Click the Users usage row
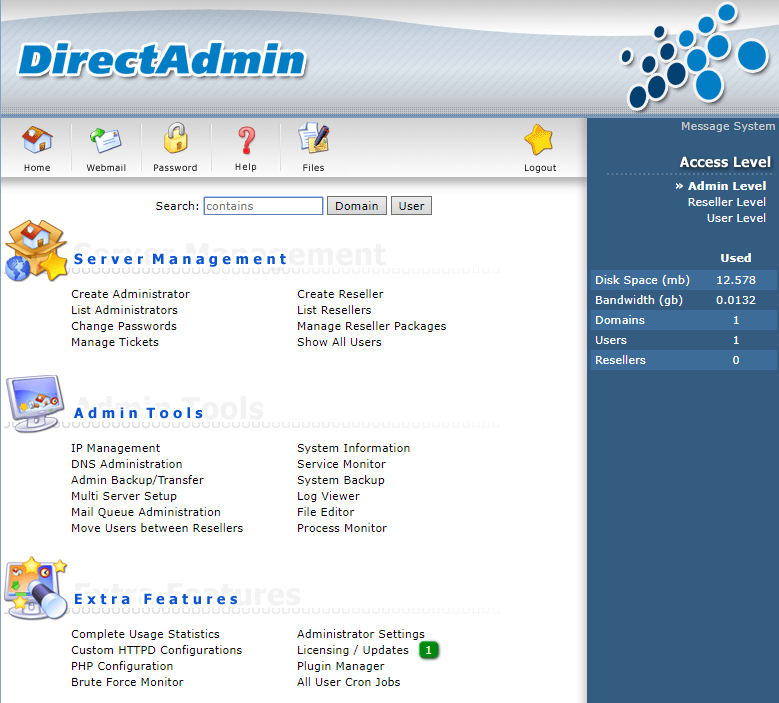The height and width of the screenshot is (703, 779). click(684, 340)
